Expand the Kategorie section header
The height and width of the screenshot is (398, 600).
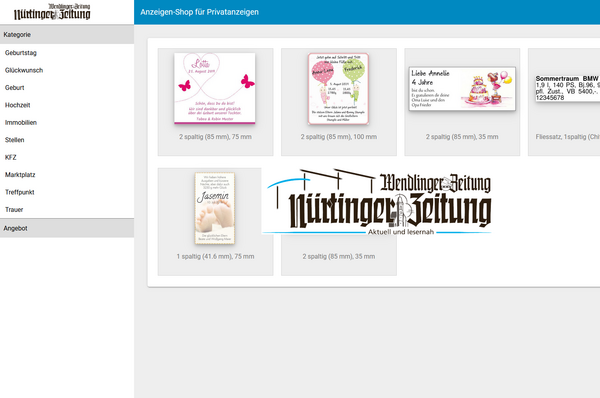click(67, 34)
